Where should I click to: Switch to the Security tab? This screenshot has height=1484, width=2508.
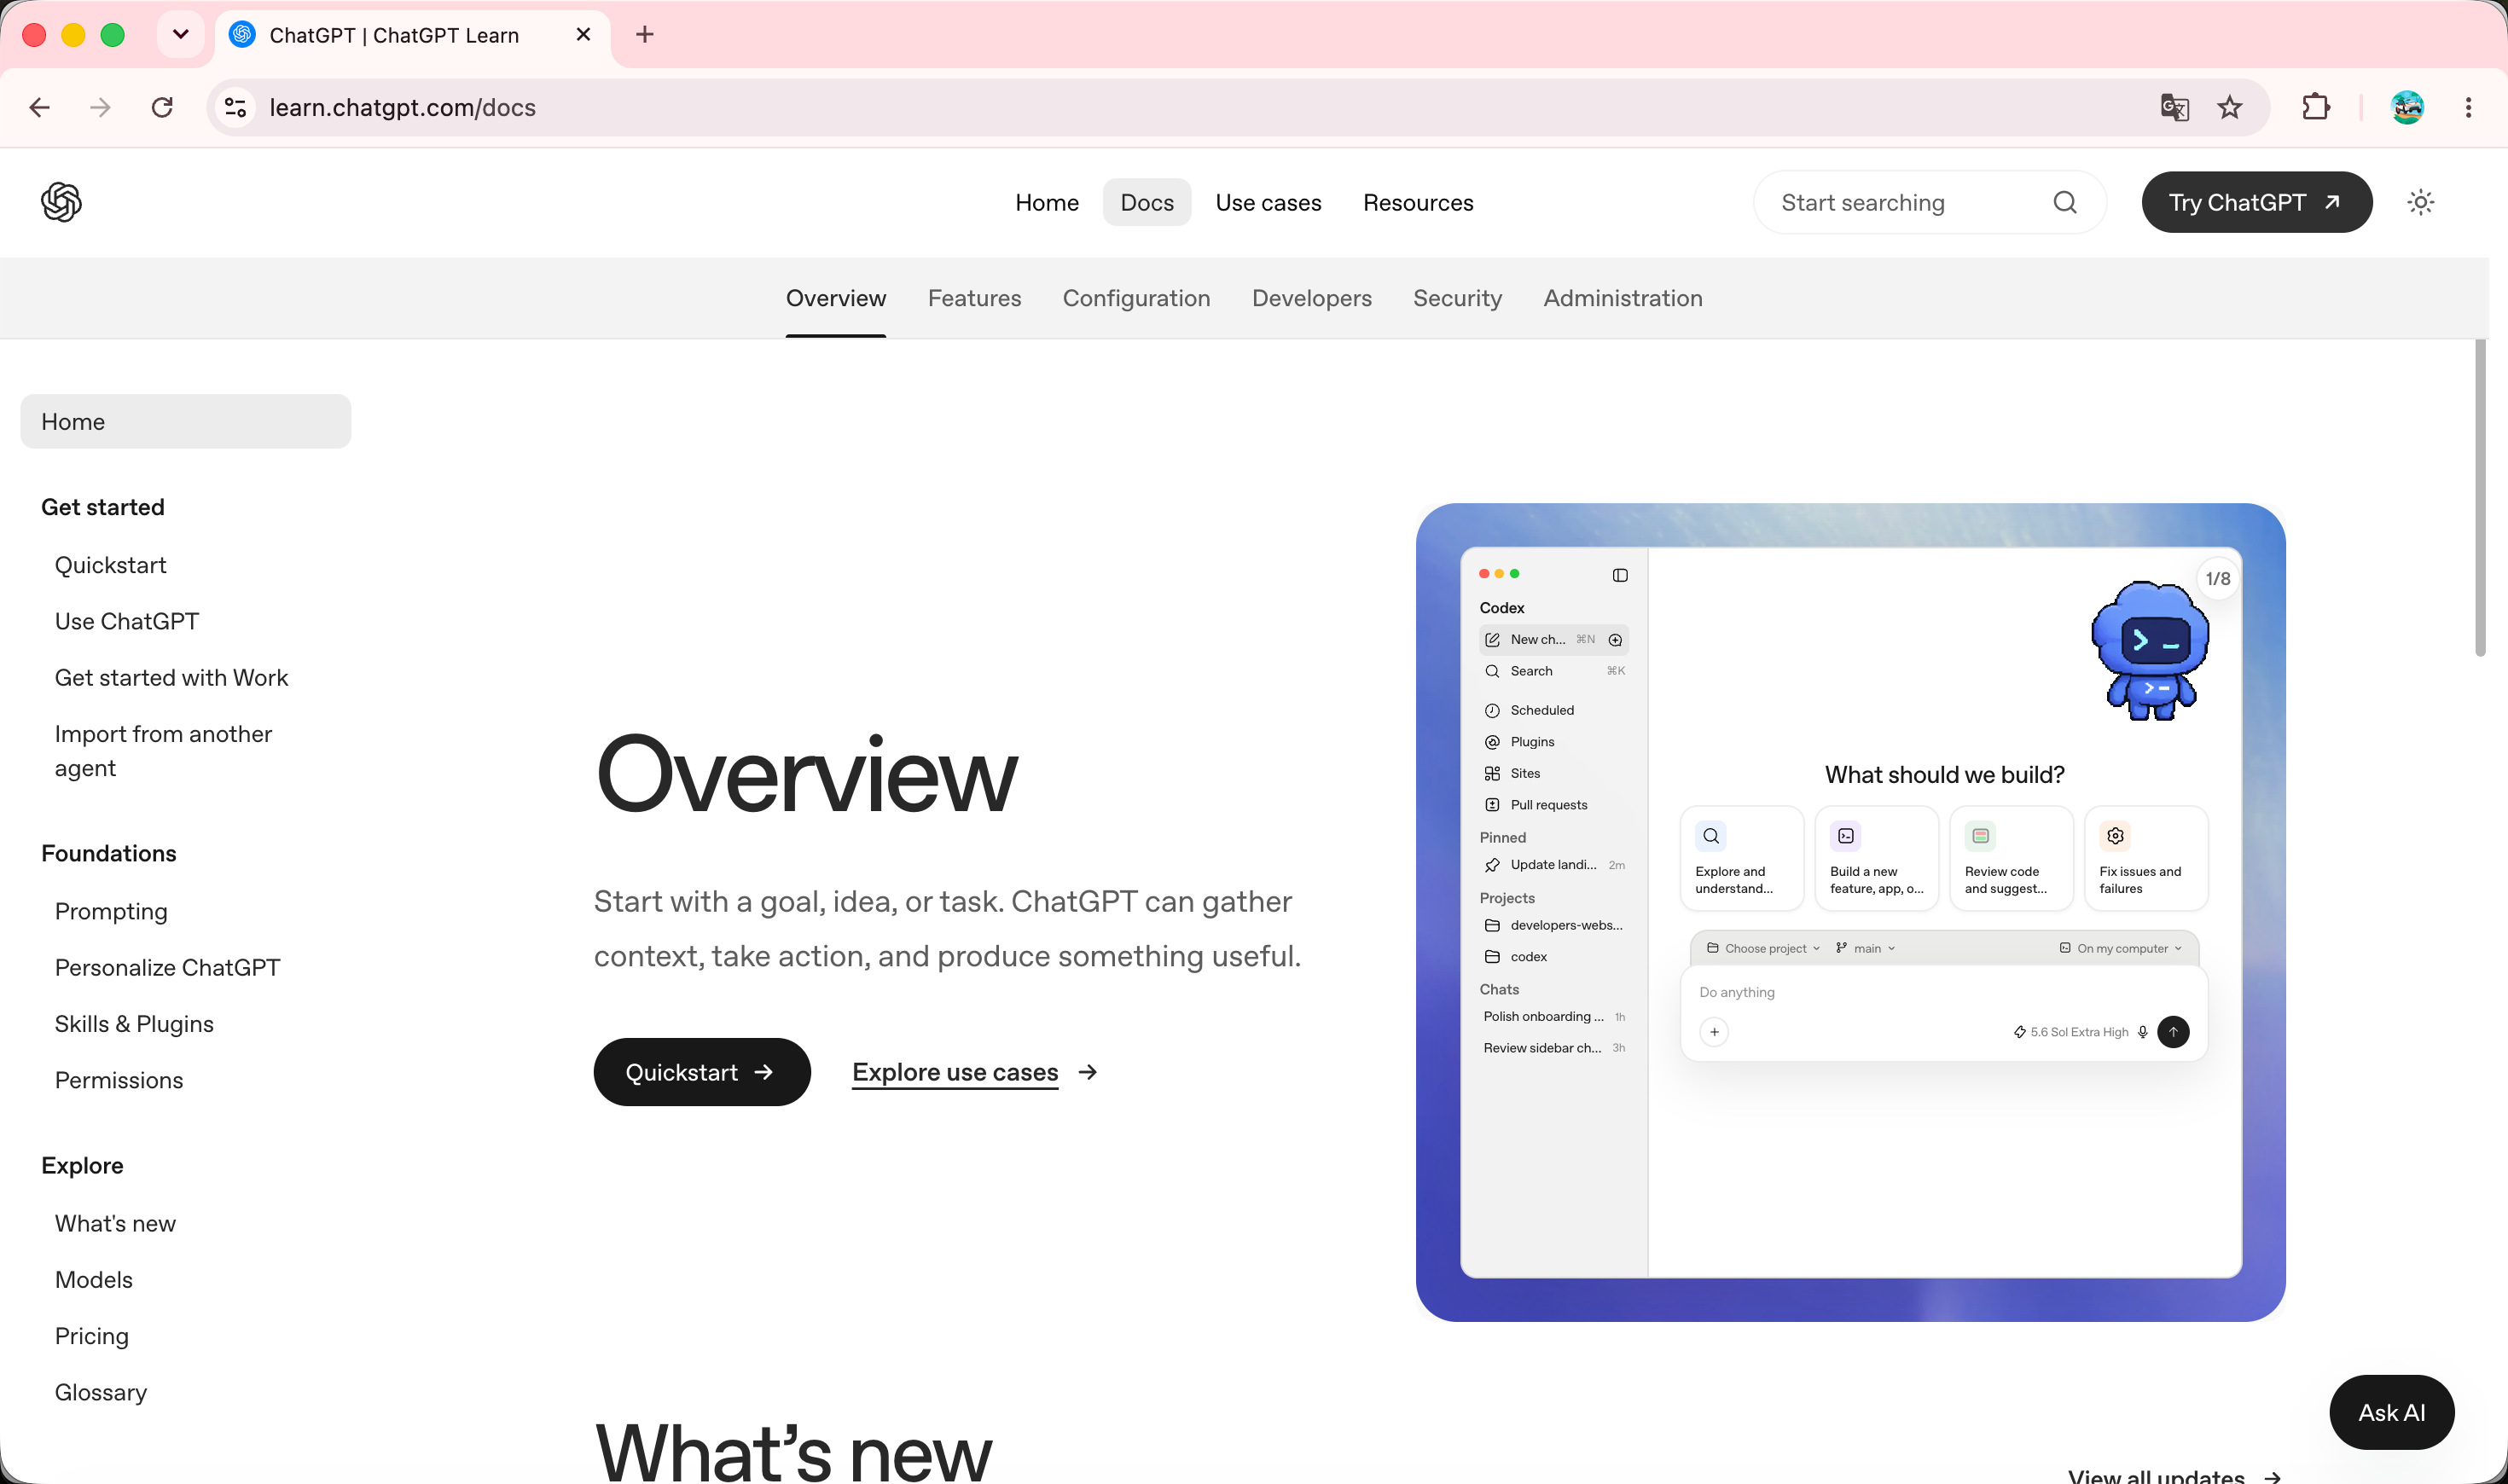(1457, 298)
